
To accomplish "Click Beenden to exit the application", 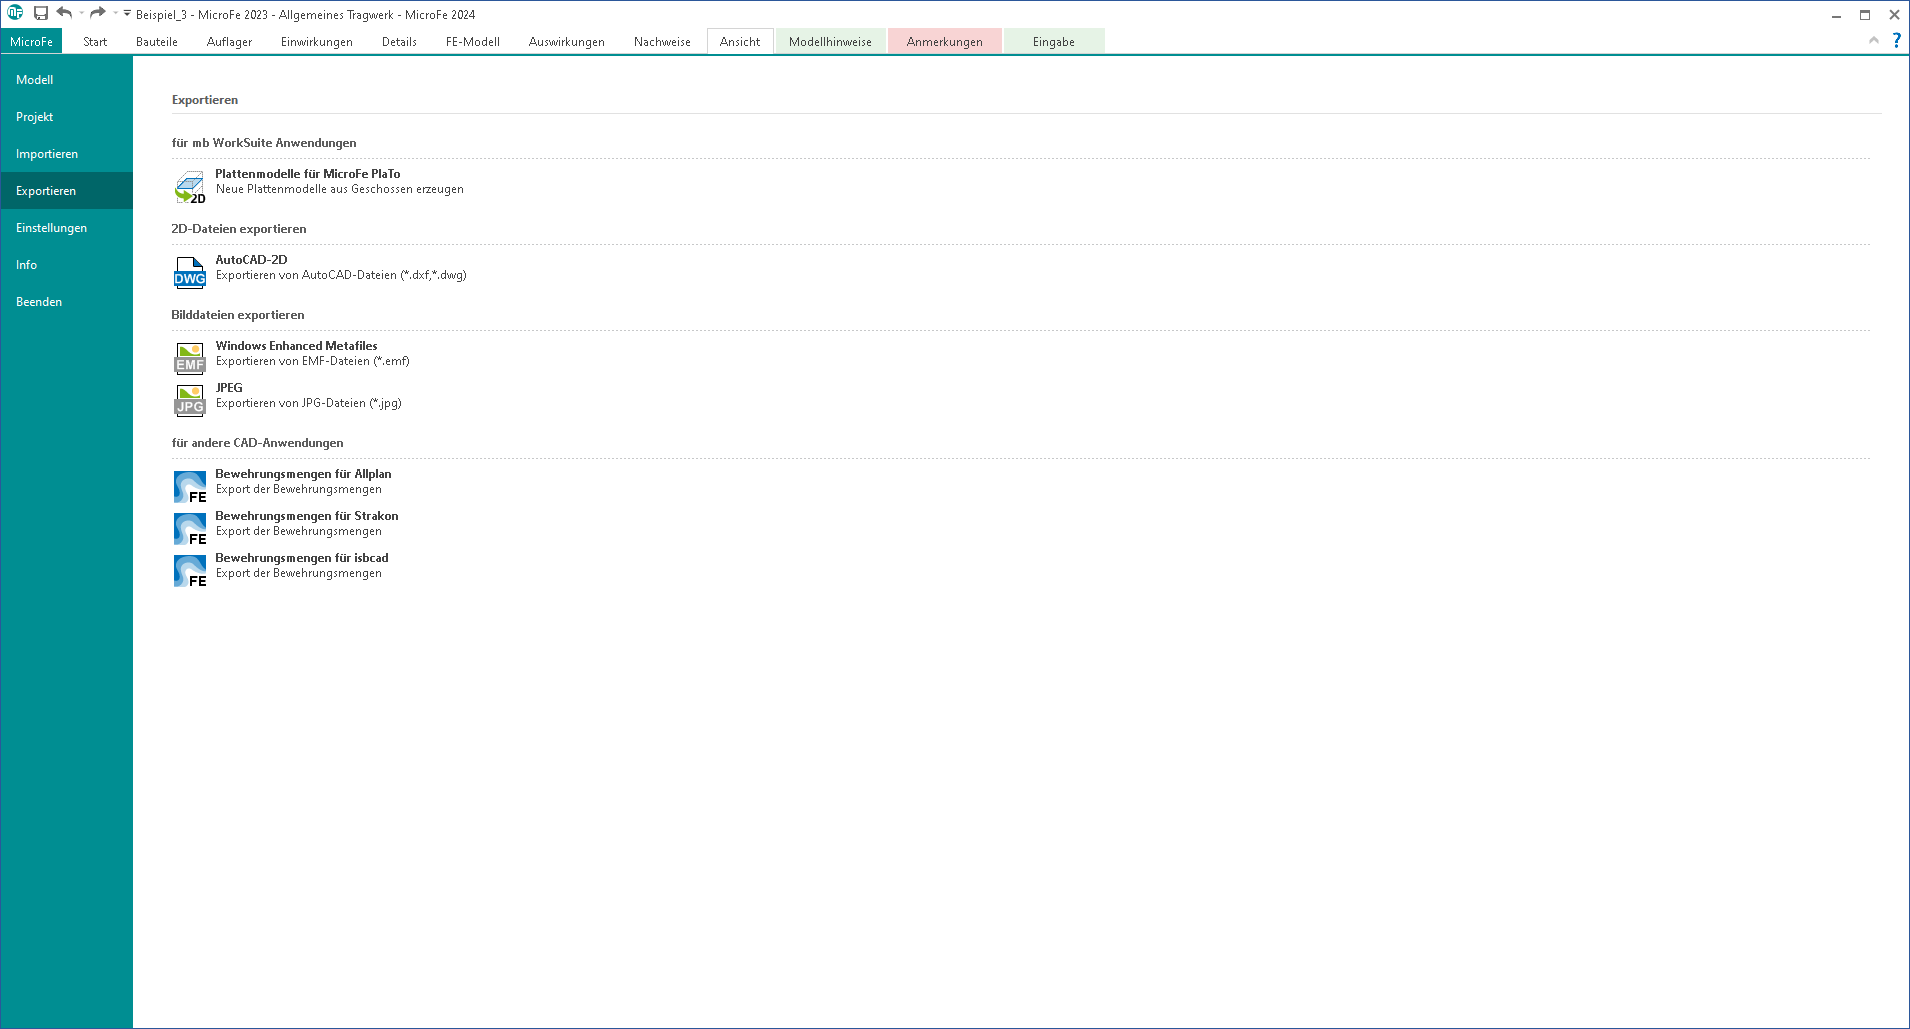I will [x=39, y=302].
